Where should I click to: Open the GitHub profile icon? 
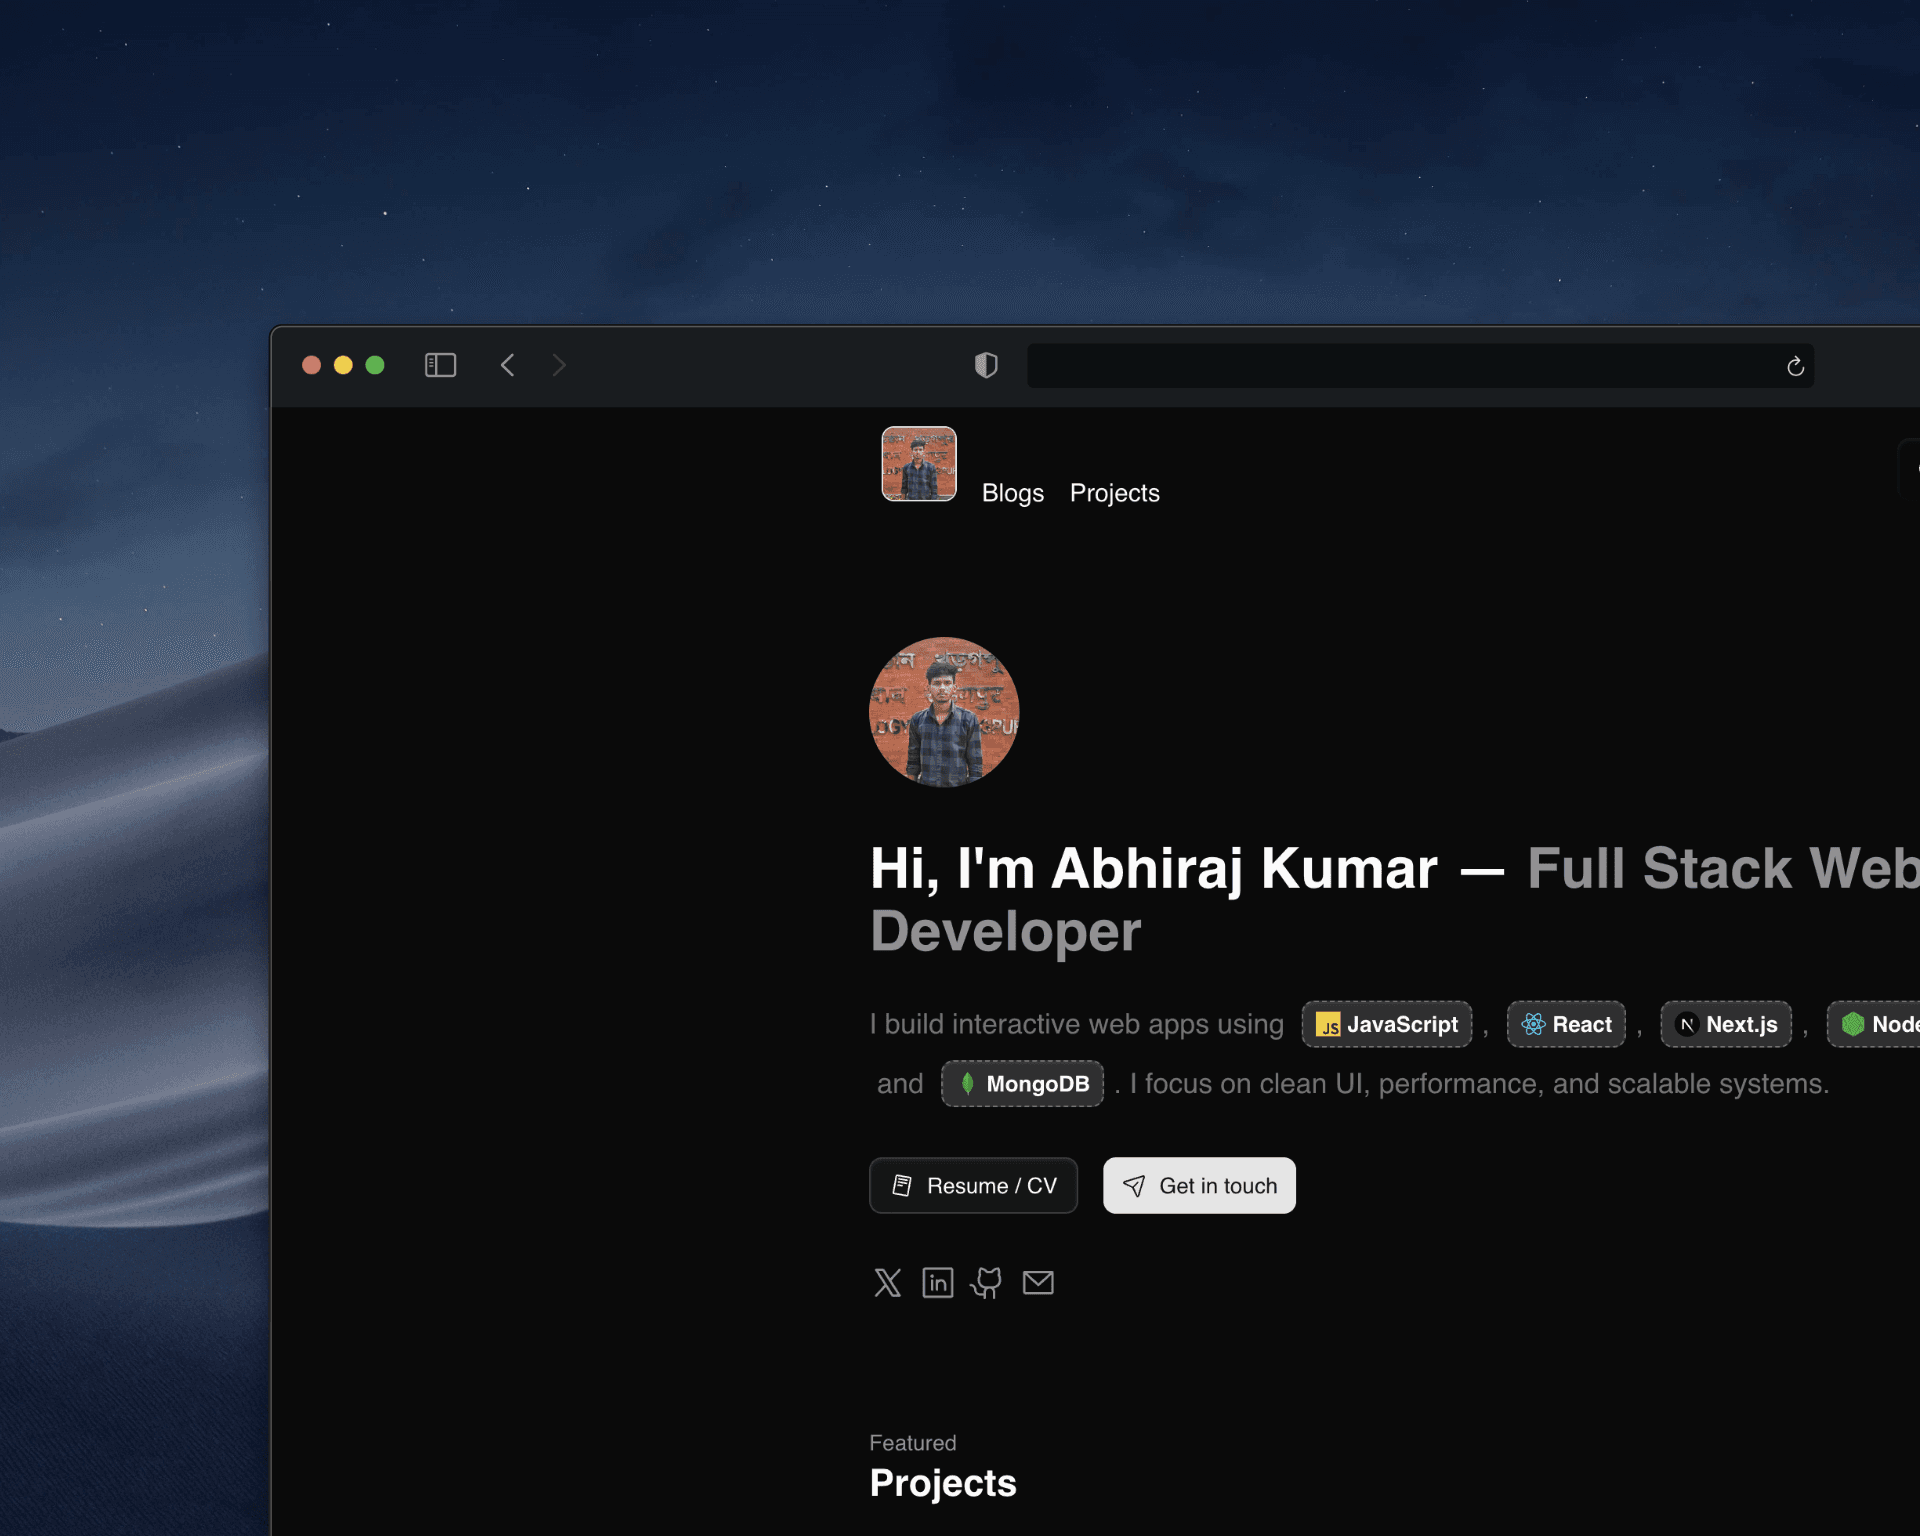(987, 1283)
